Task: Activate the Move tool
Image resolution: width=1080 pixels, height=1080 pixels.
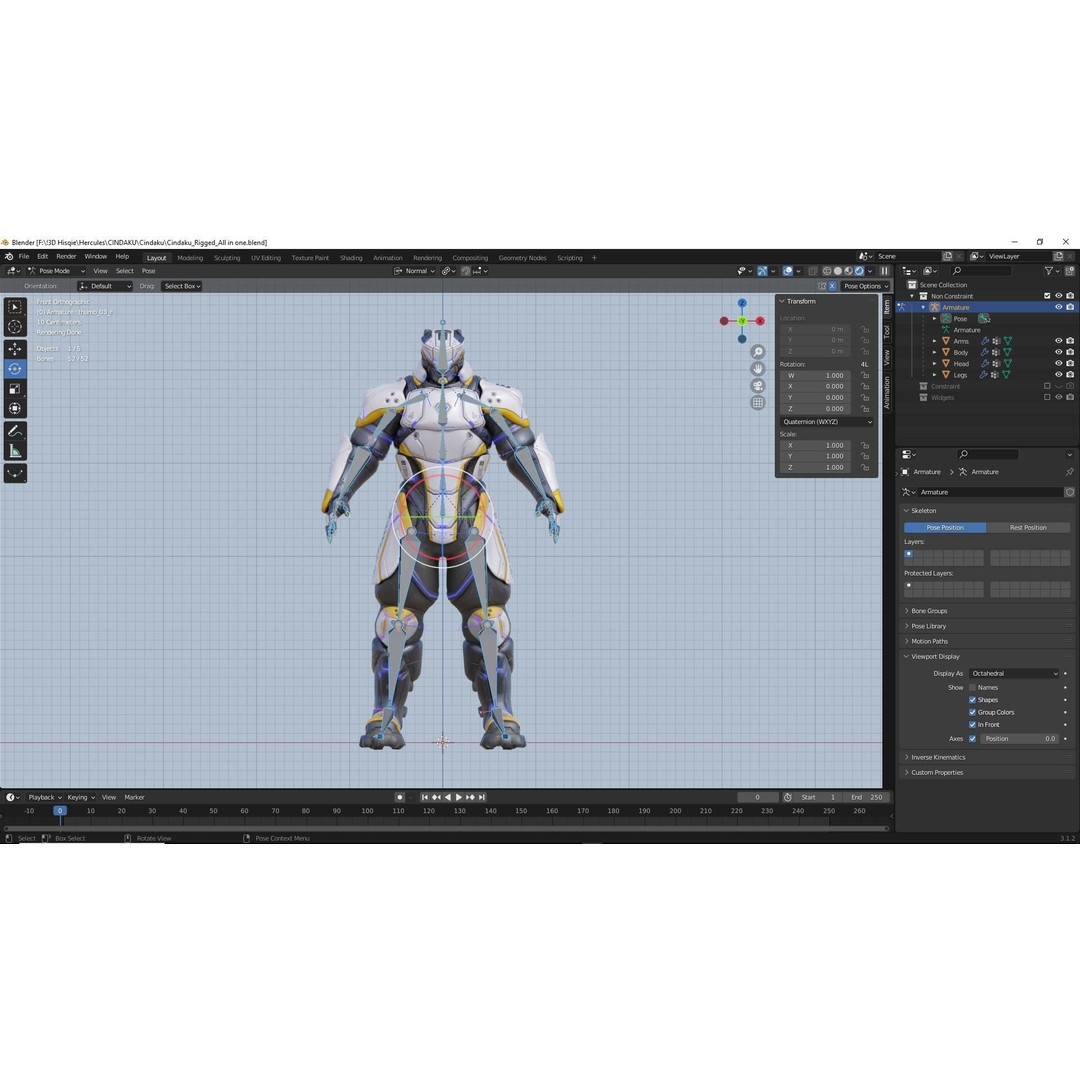Action: 14,349
